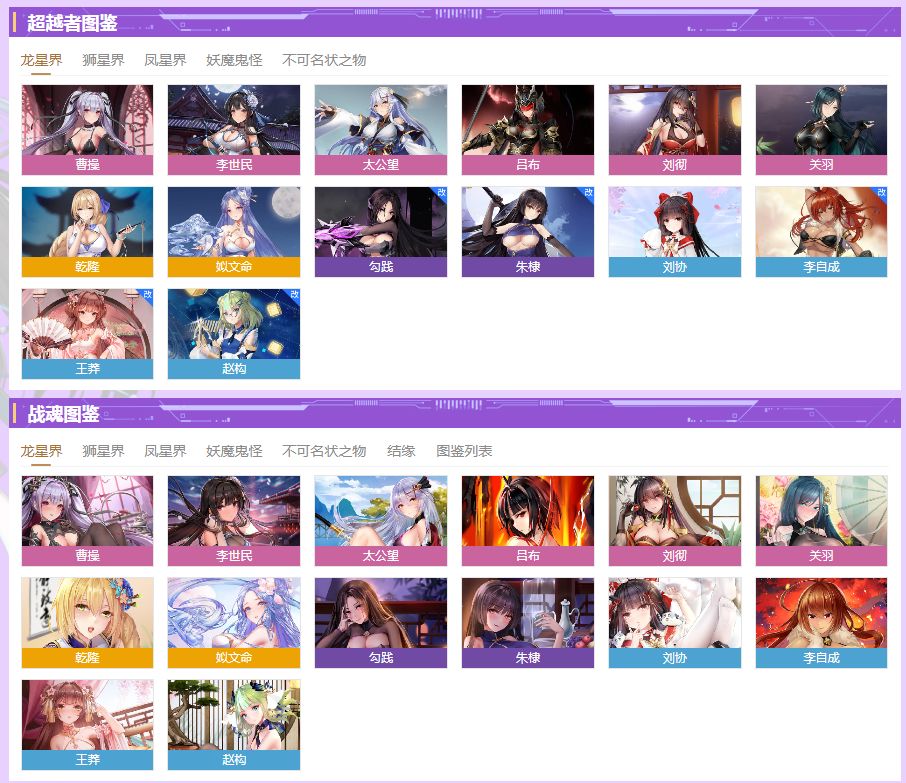The width and height of the screenshot is (906, 783).
Task: Open 李世民 card image in 超越者图鉴
Action: coord(234,120)
